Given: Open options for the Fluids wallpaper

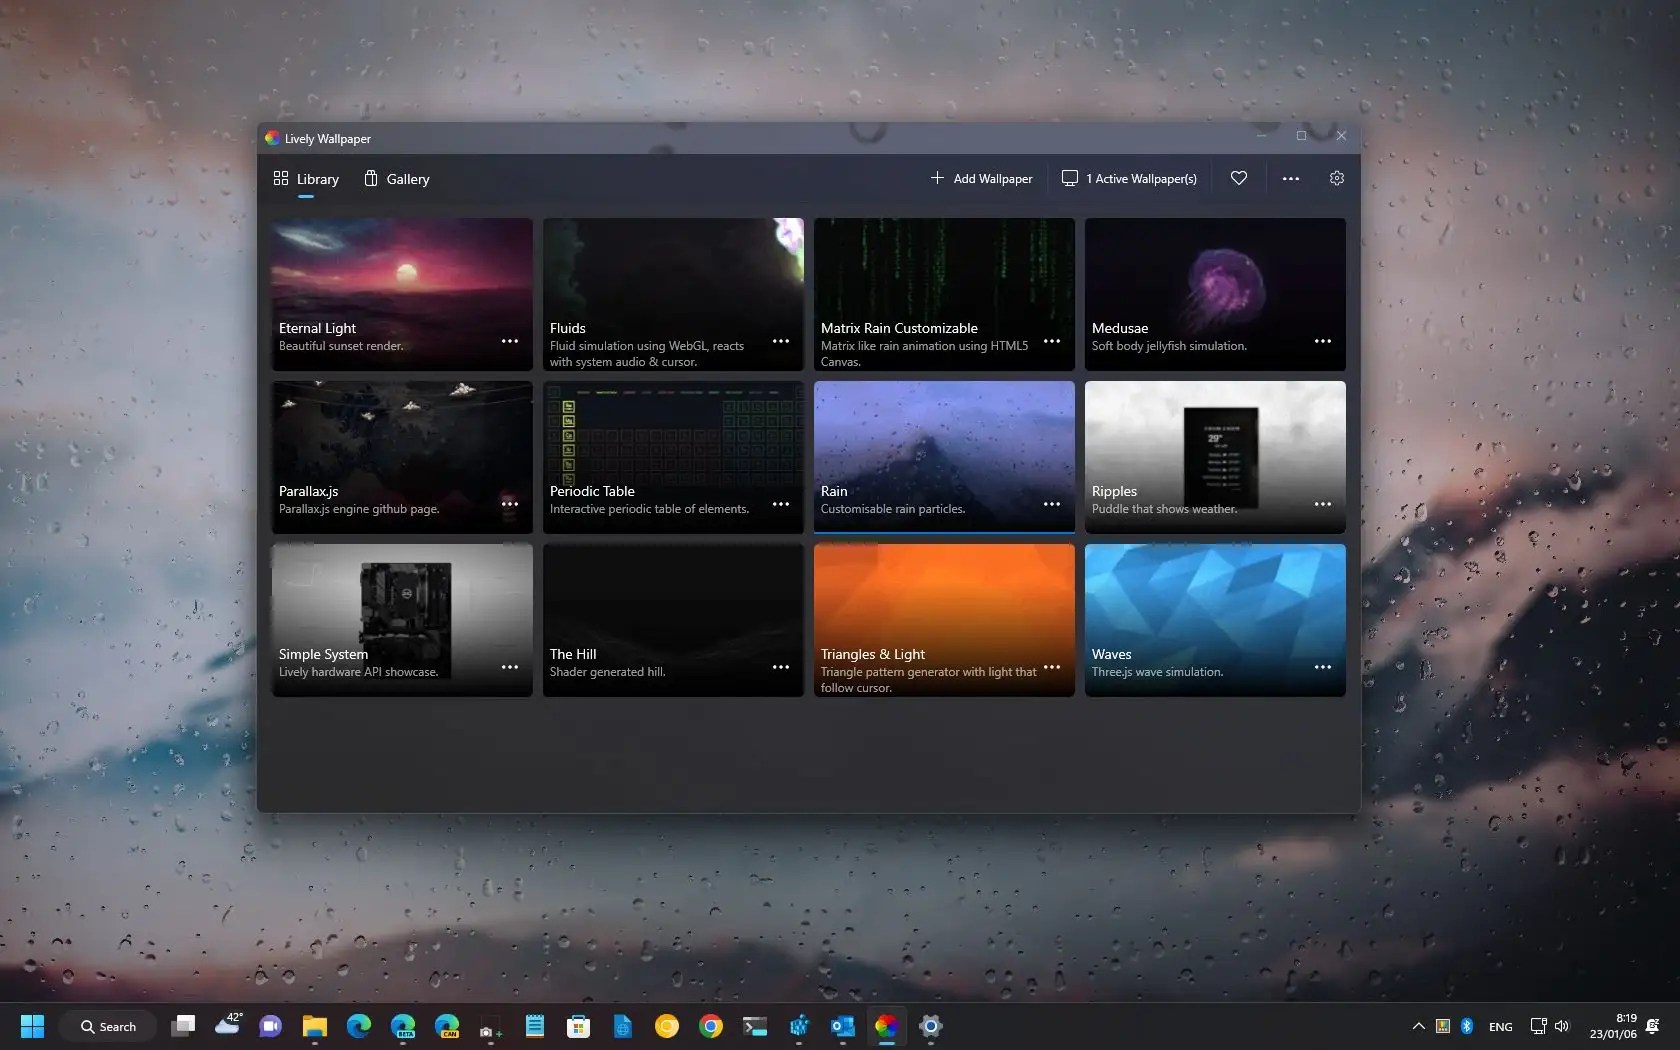Looking at the screenshot, I should click(x=780, y=341).
